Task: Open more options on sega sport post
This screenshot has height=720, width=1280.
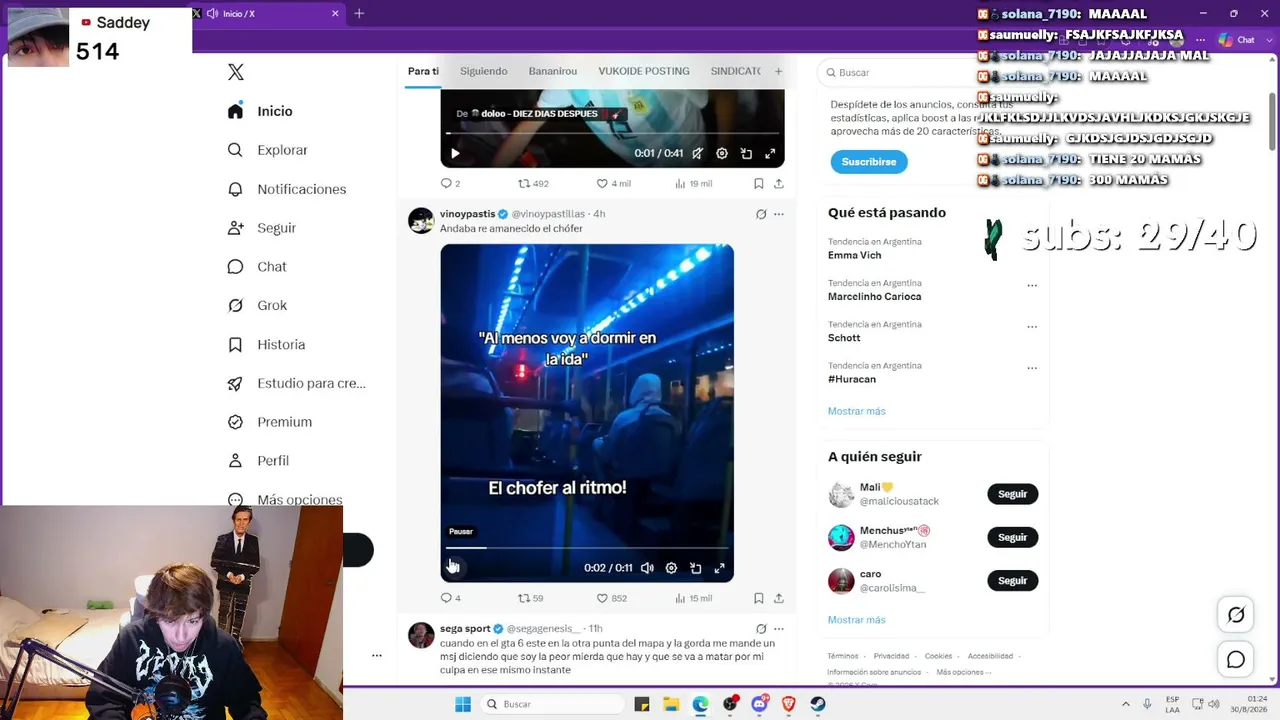Action: point(779,629)
